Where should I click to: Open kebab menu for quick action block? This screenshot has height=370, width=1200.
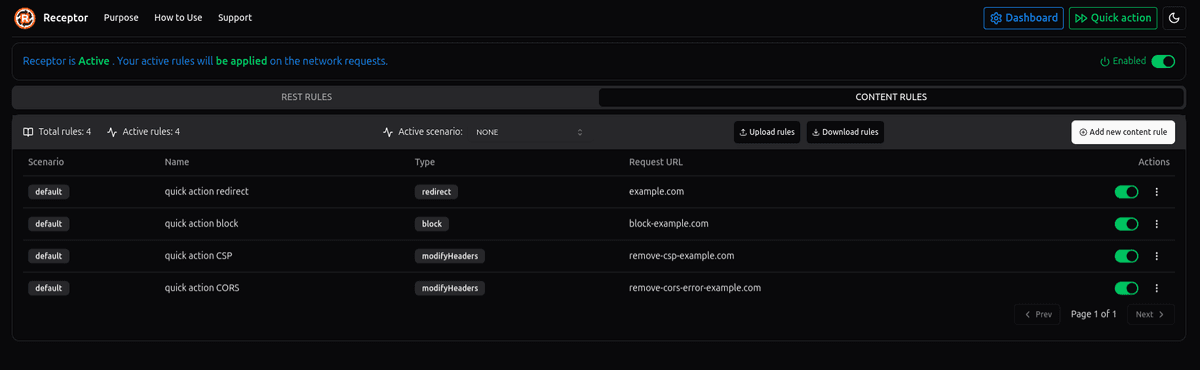pos(1156,224)
